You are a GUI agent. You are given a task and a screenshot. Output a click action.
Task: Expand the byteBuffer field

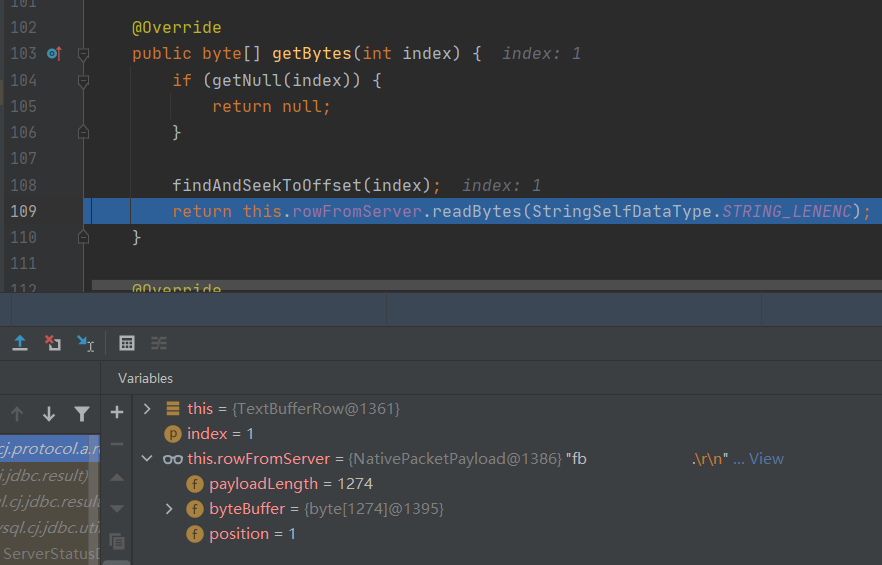(x=170, y=509)
